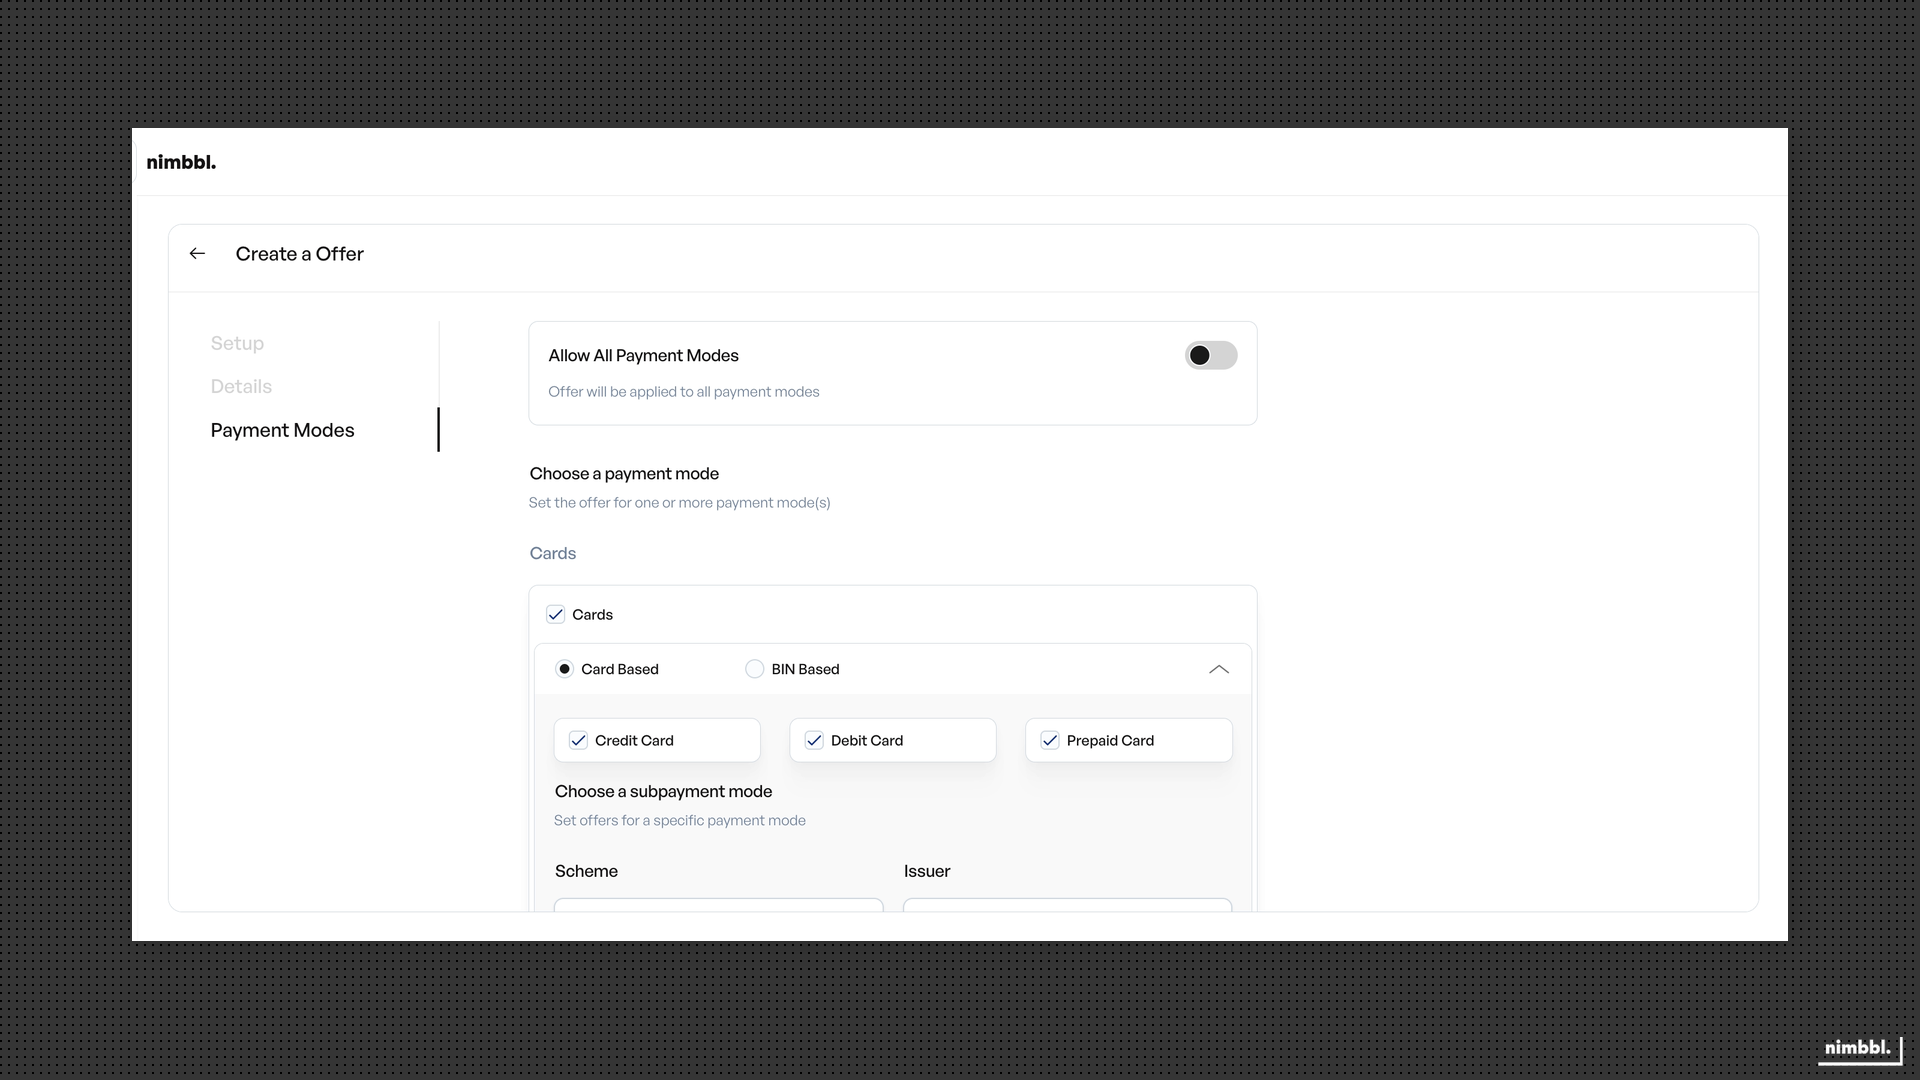Click the nimbbl logo in the header
The width and height of the screenshot is (1920, 1080).
(x=181, y=161)
